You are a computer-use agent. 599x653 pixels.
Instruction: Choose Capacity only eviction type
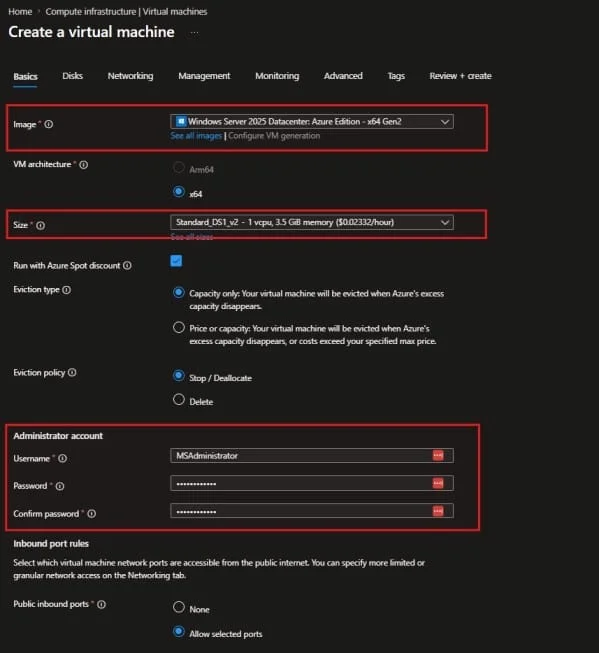179,292
